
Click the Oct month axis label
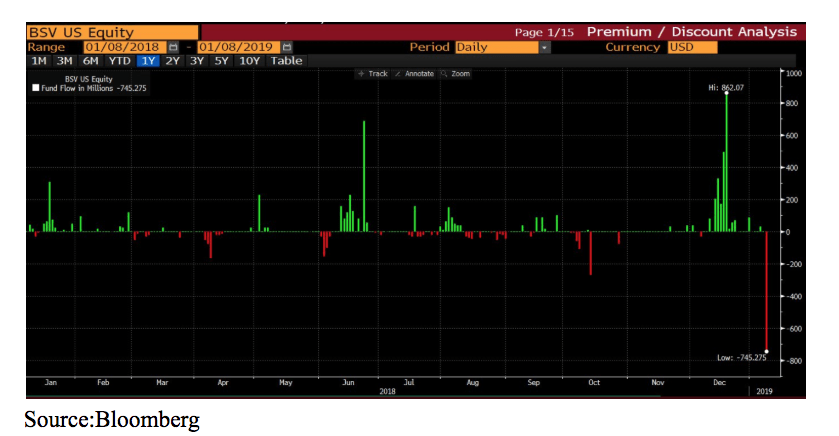[594, 383]
